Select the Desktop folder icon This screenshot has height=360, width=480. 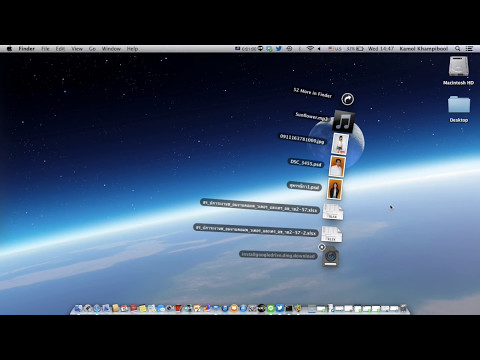pyautogui.click(x=459, y=104)
